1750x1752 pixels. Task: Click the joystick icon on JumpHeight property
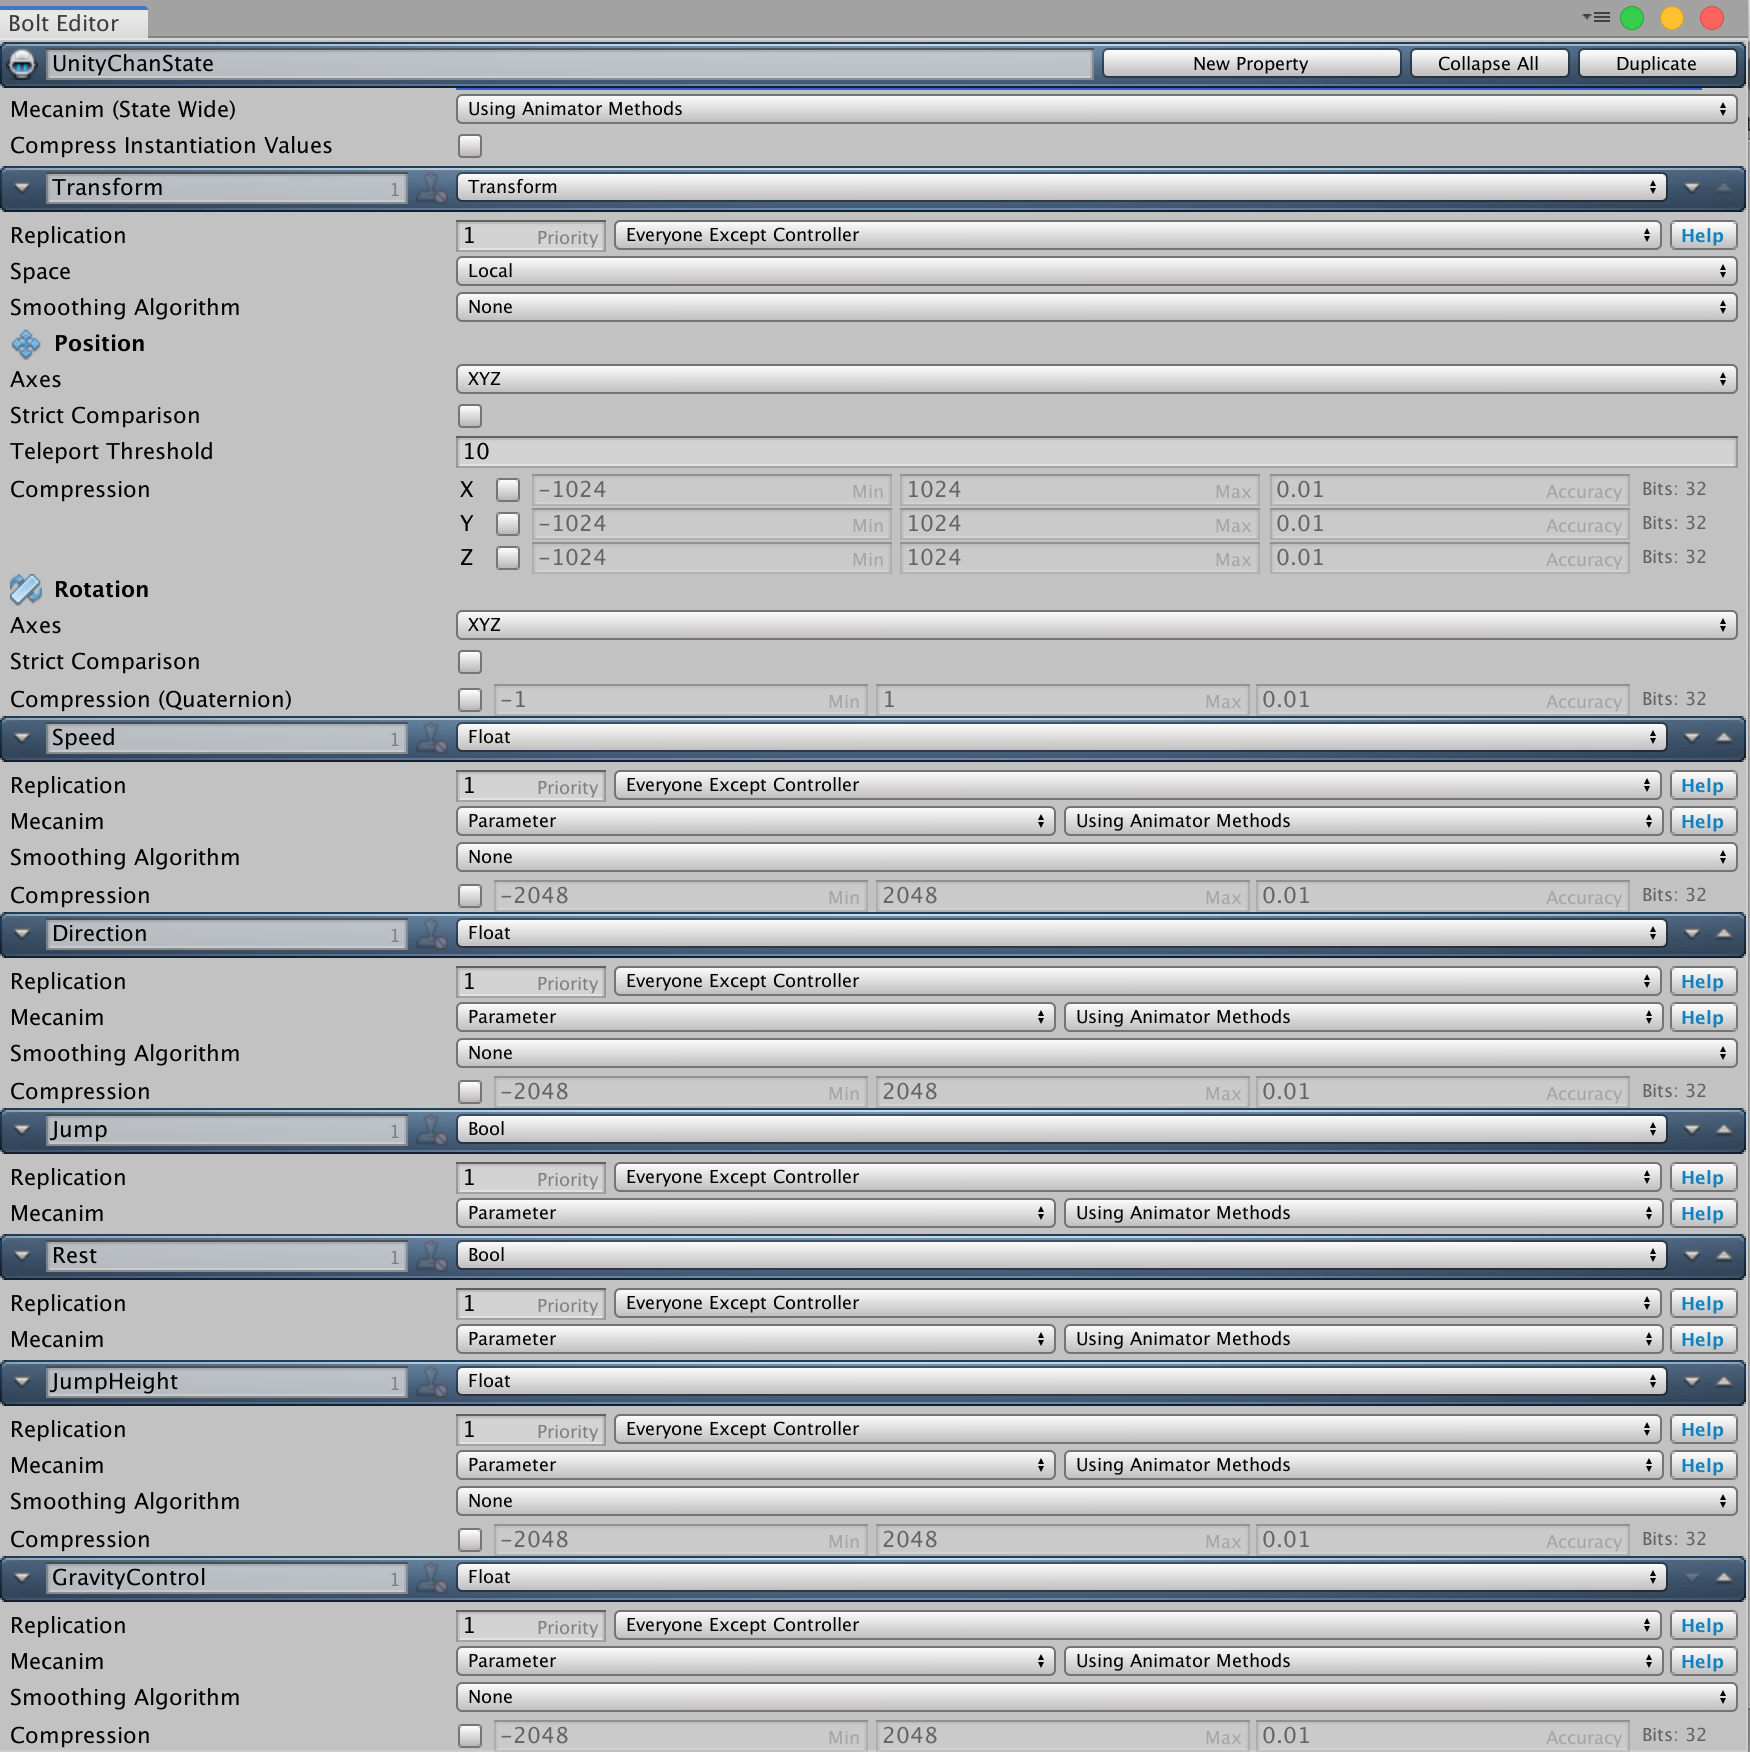tap(432, 1382)
